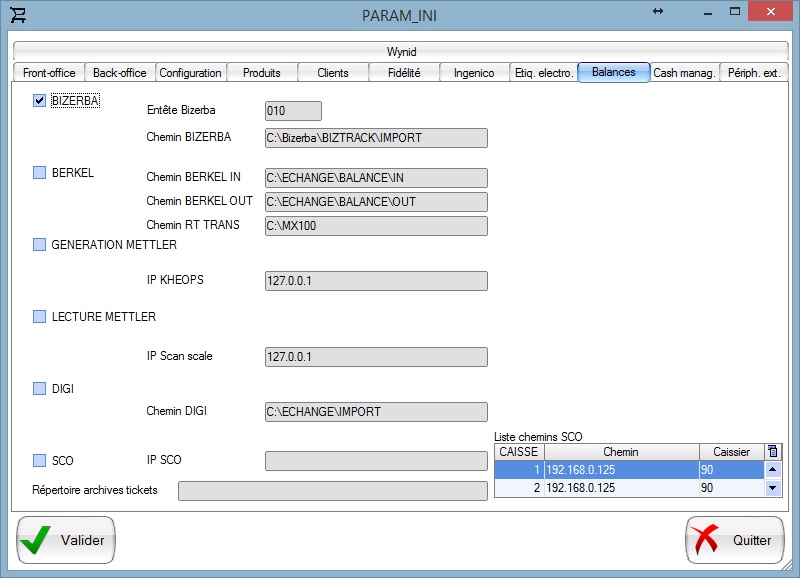Click the Chemin BIZERBA path field
This screenshot has height=580, width=803.
point(375,138)
